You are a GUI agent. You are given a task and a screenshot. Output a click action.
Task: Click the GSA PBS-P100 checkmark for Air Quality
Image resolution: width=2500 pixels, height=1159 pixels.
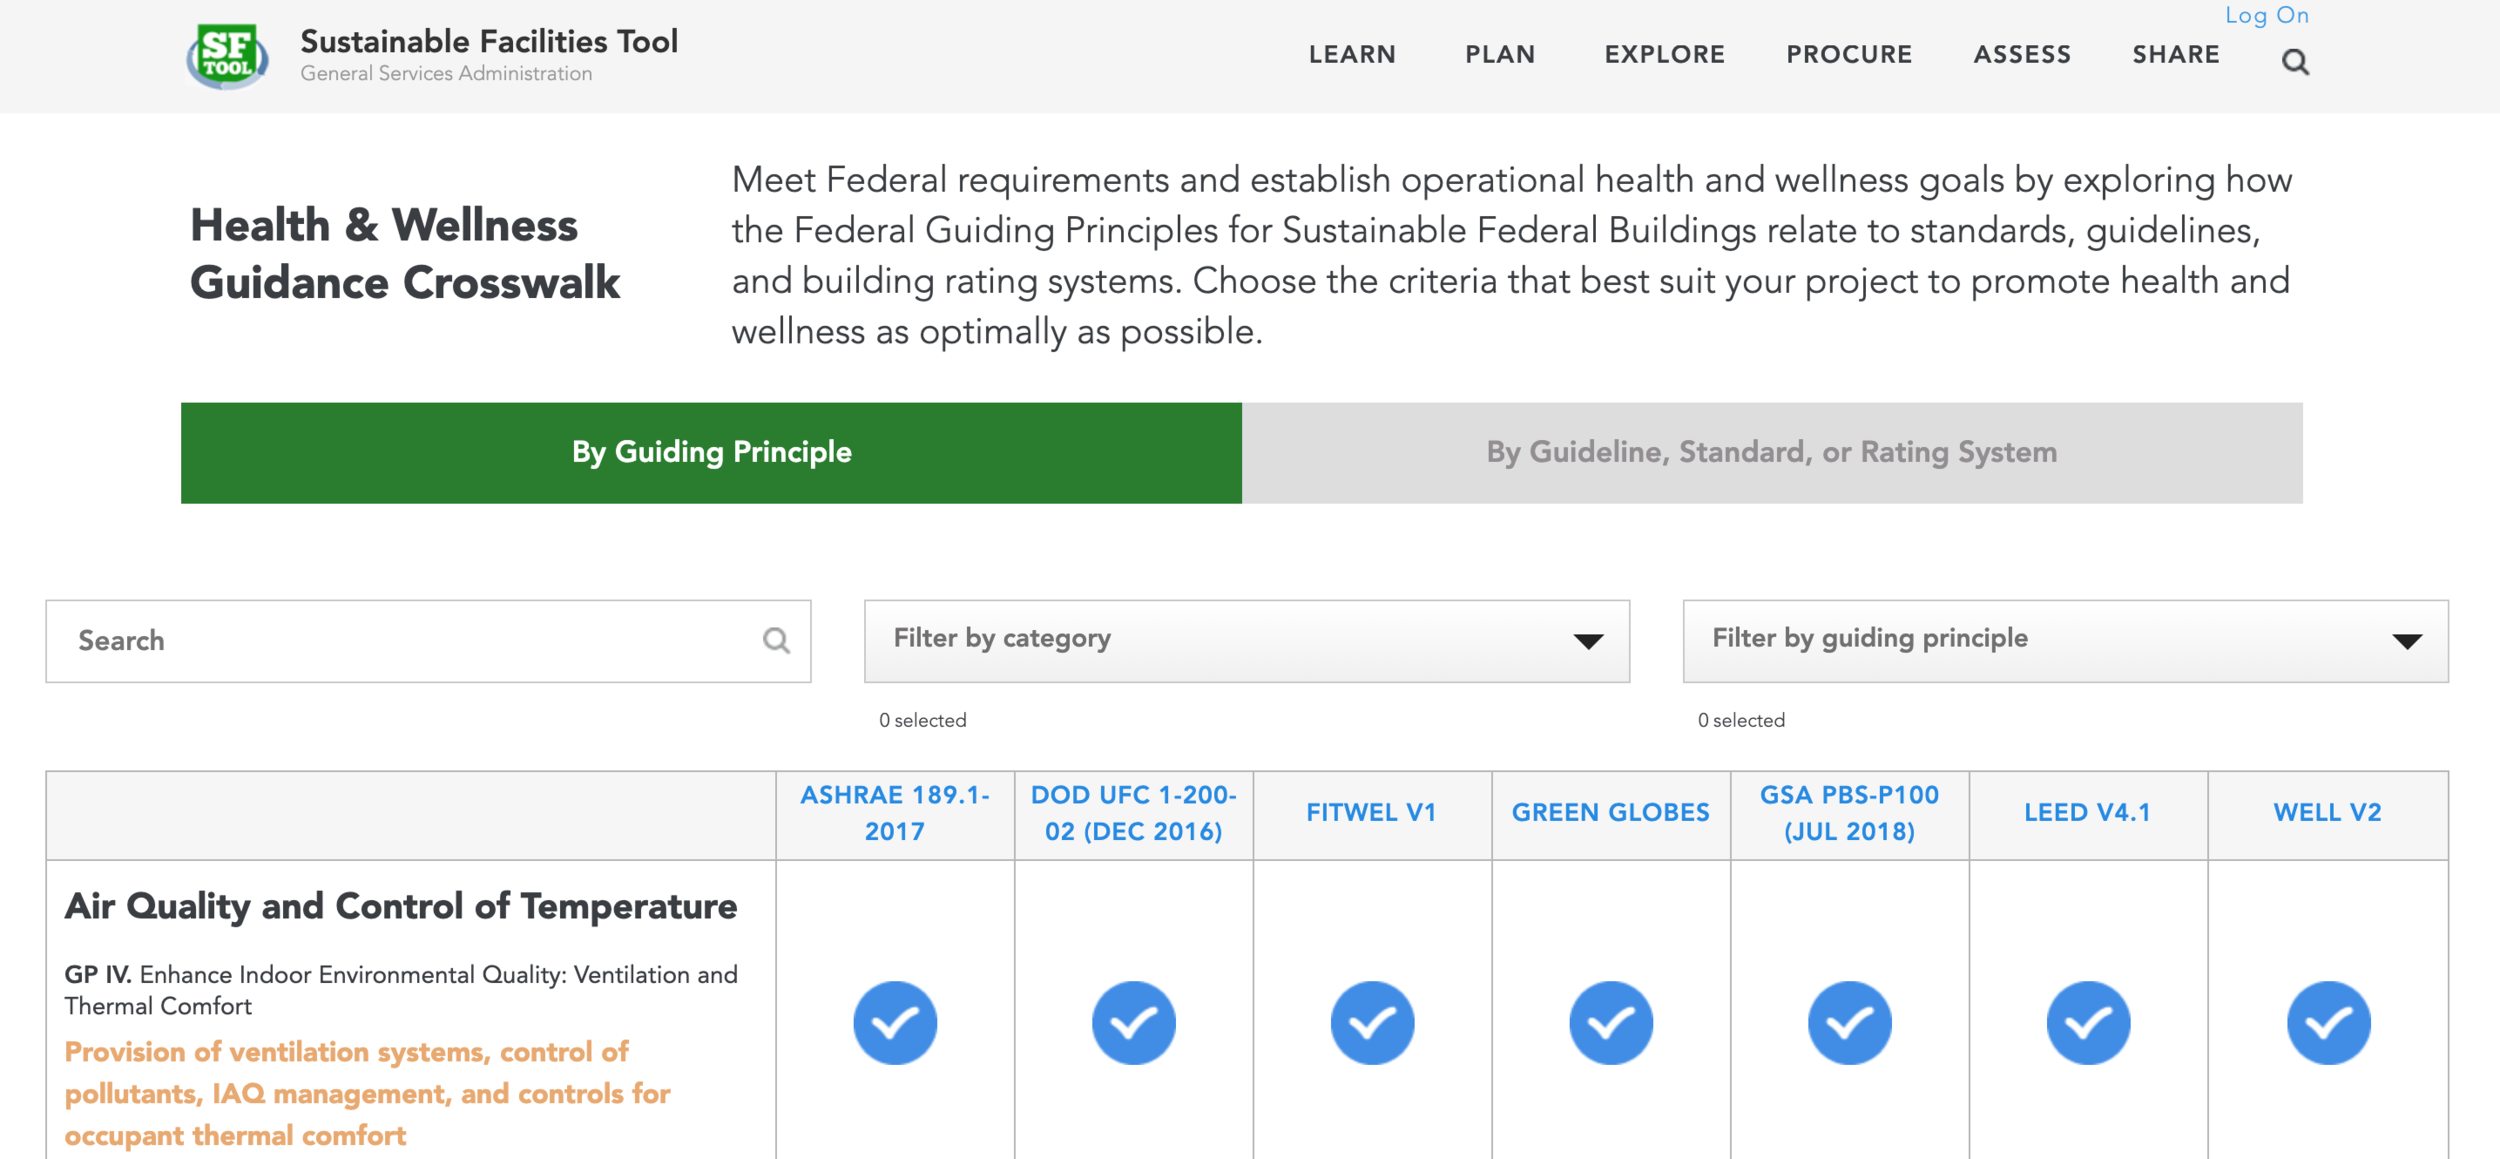[x=1849, y=1022]
